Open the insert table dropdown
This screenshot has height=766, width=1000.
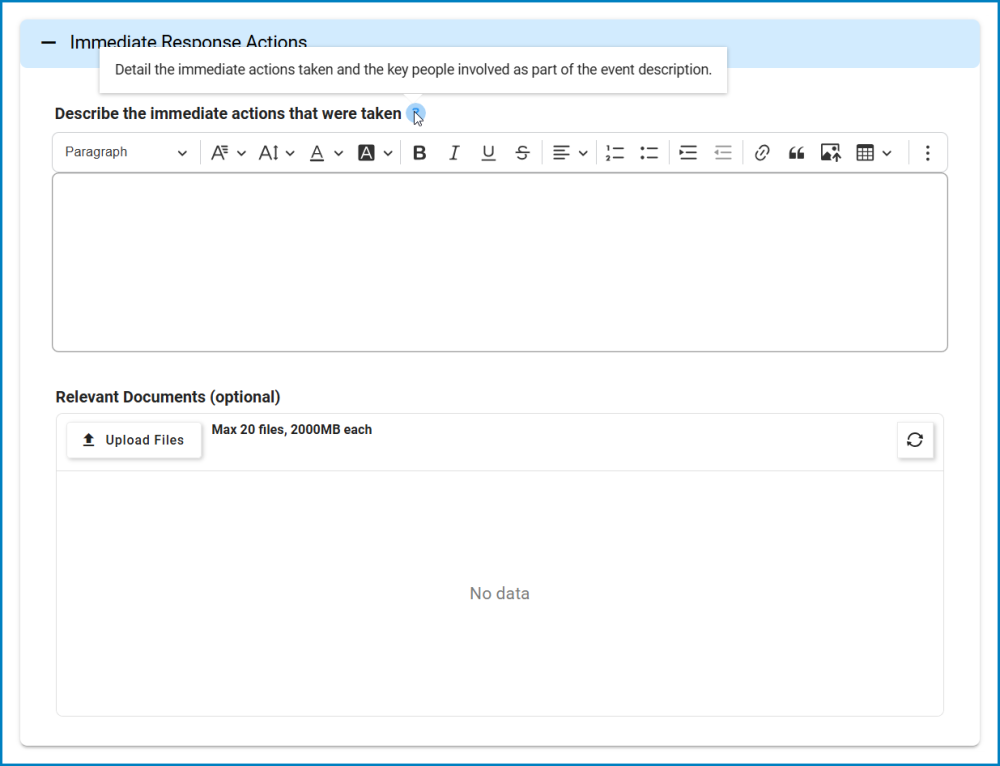(873, 152)
